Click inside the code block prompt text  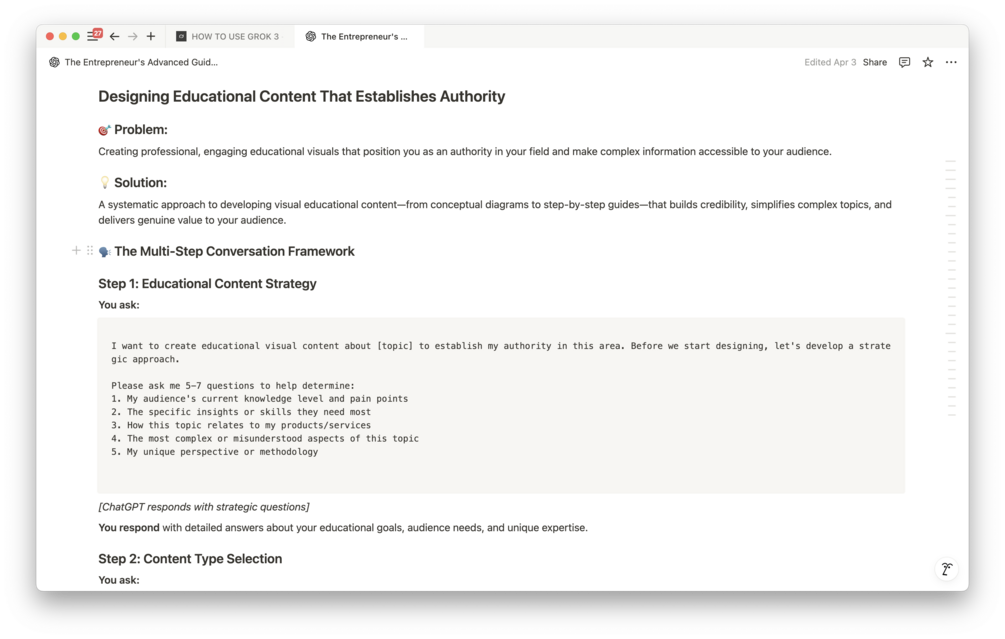501,405
